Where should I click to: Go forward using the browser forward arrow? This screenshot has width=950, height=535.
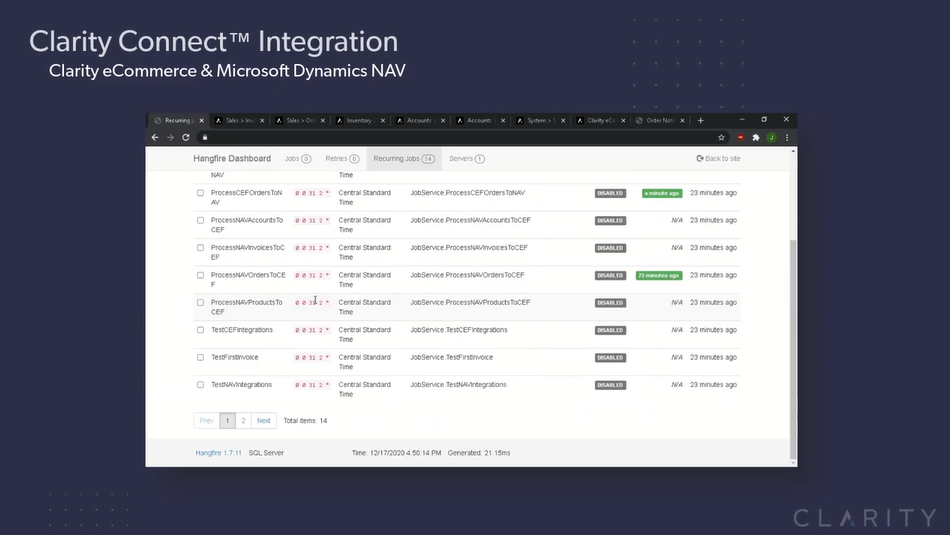tap(170, 138)
